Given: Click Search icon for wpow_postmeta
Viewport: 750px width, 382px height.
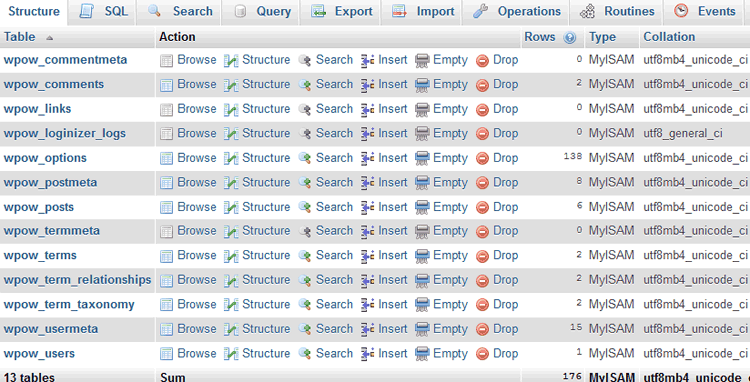Looking at the screenshot, I should (x=305, y=183).
